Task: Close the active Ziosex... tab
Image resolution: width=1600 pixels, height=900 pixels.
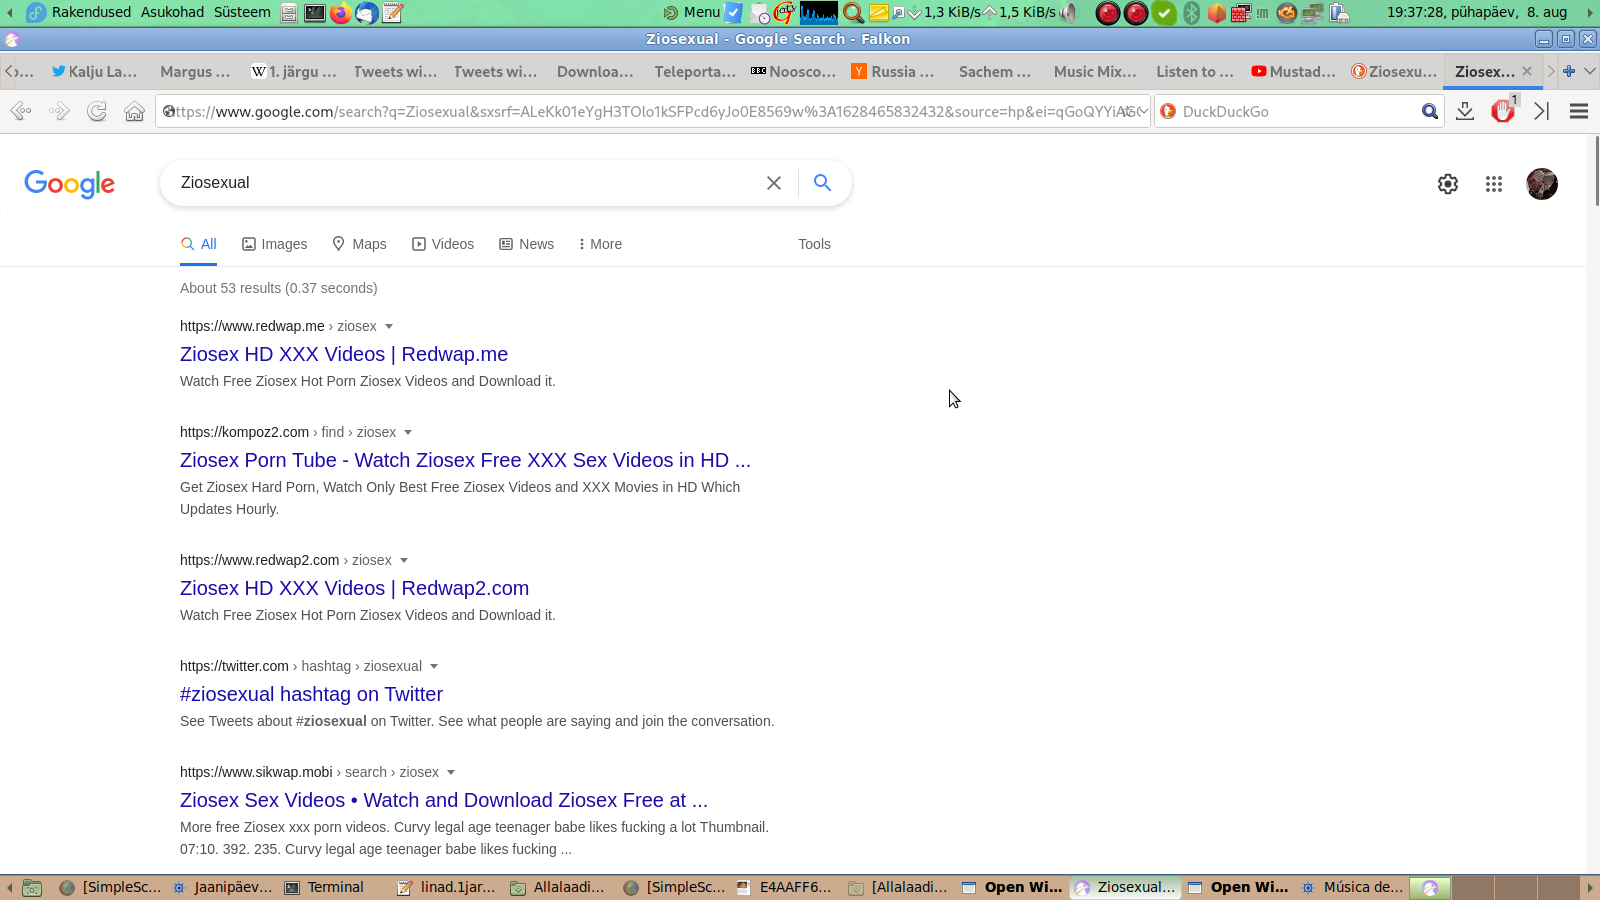Action: [x=1527, y=71]
